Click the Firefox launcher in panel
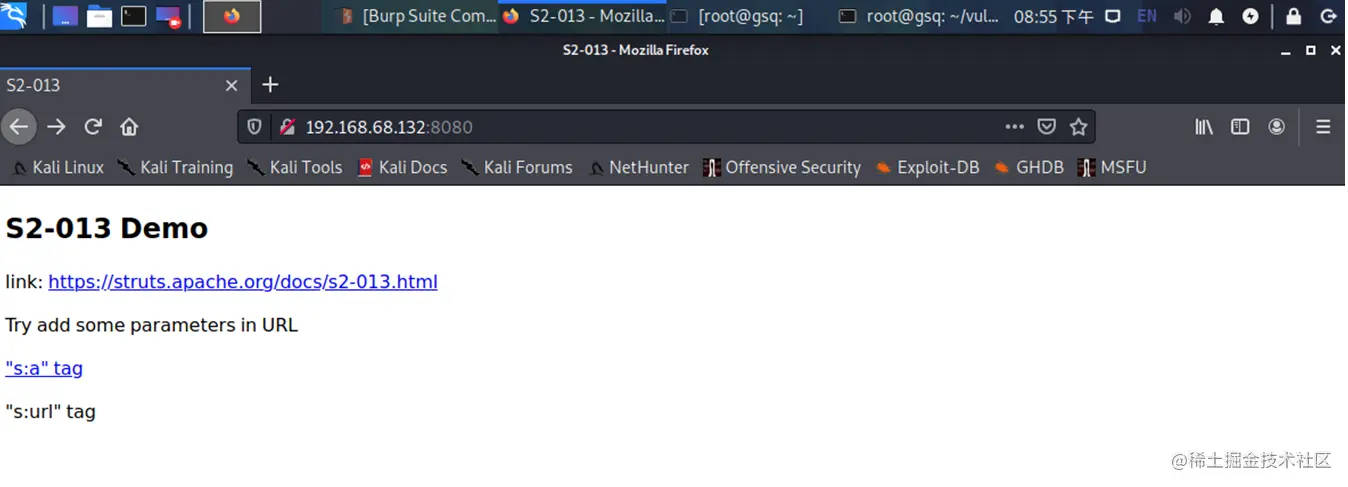The height and width of the screenshot is (487, 1348). tap(232, 16)
